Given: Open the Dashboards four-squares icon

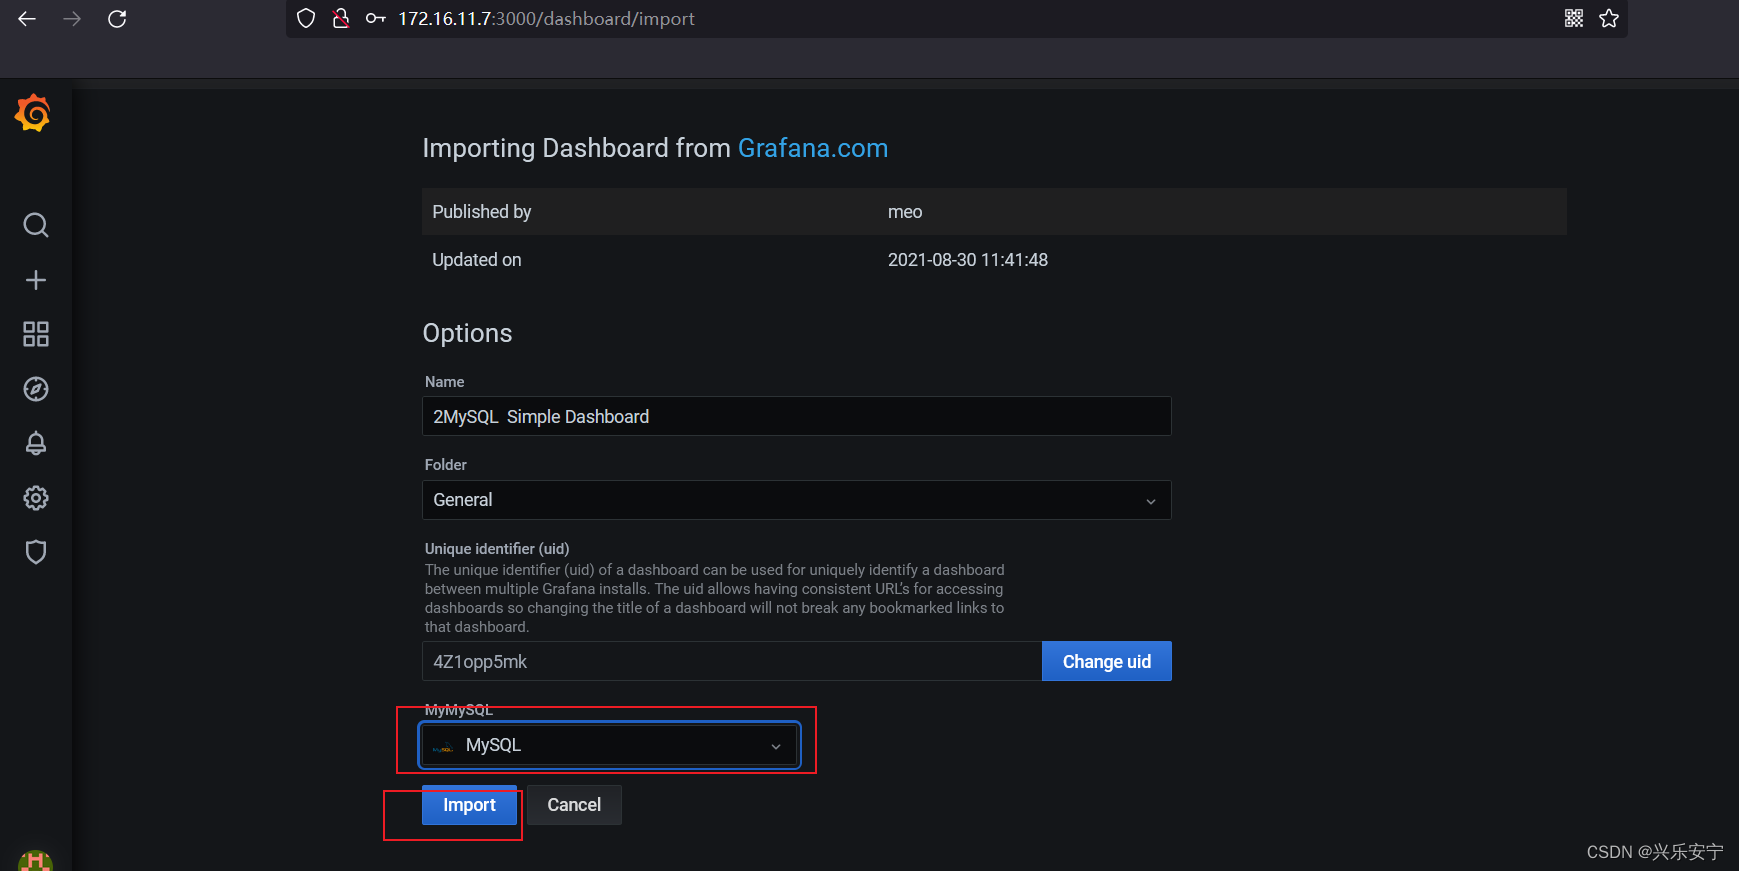Looking at the screenshot, I should pos(36,334).
